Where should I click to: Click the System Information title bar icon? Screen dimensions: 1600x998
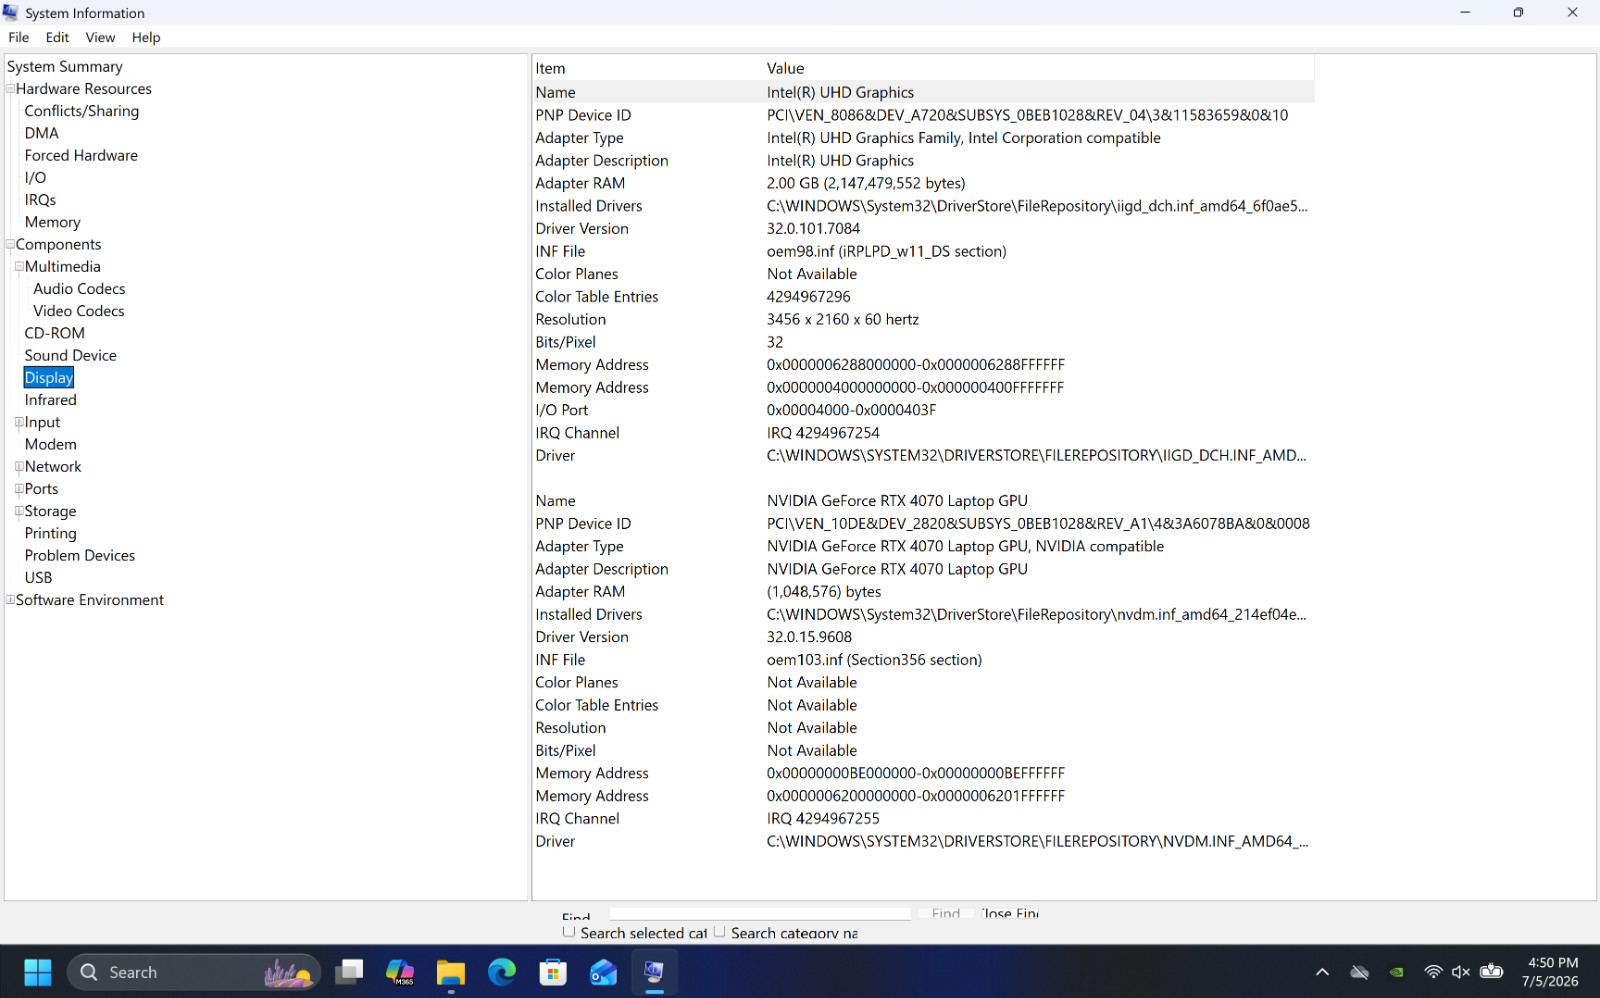click(x=11, y=12)
